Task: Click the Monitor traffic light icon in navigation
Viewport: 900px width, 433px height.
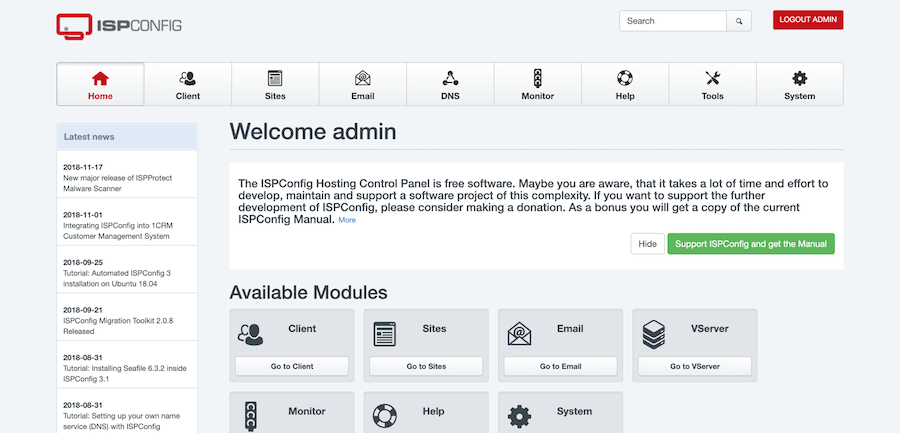Action: 537,78
